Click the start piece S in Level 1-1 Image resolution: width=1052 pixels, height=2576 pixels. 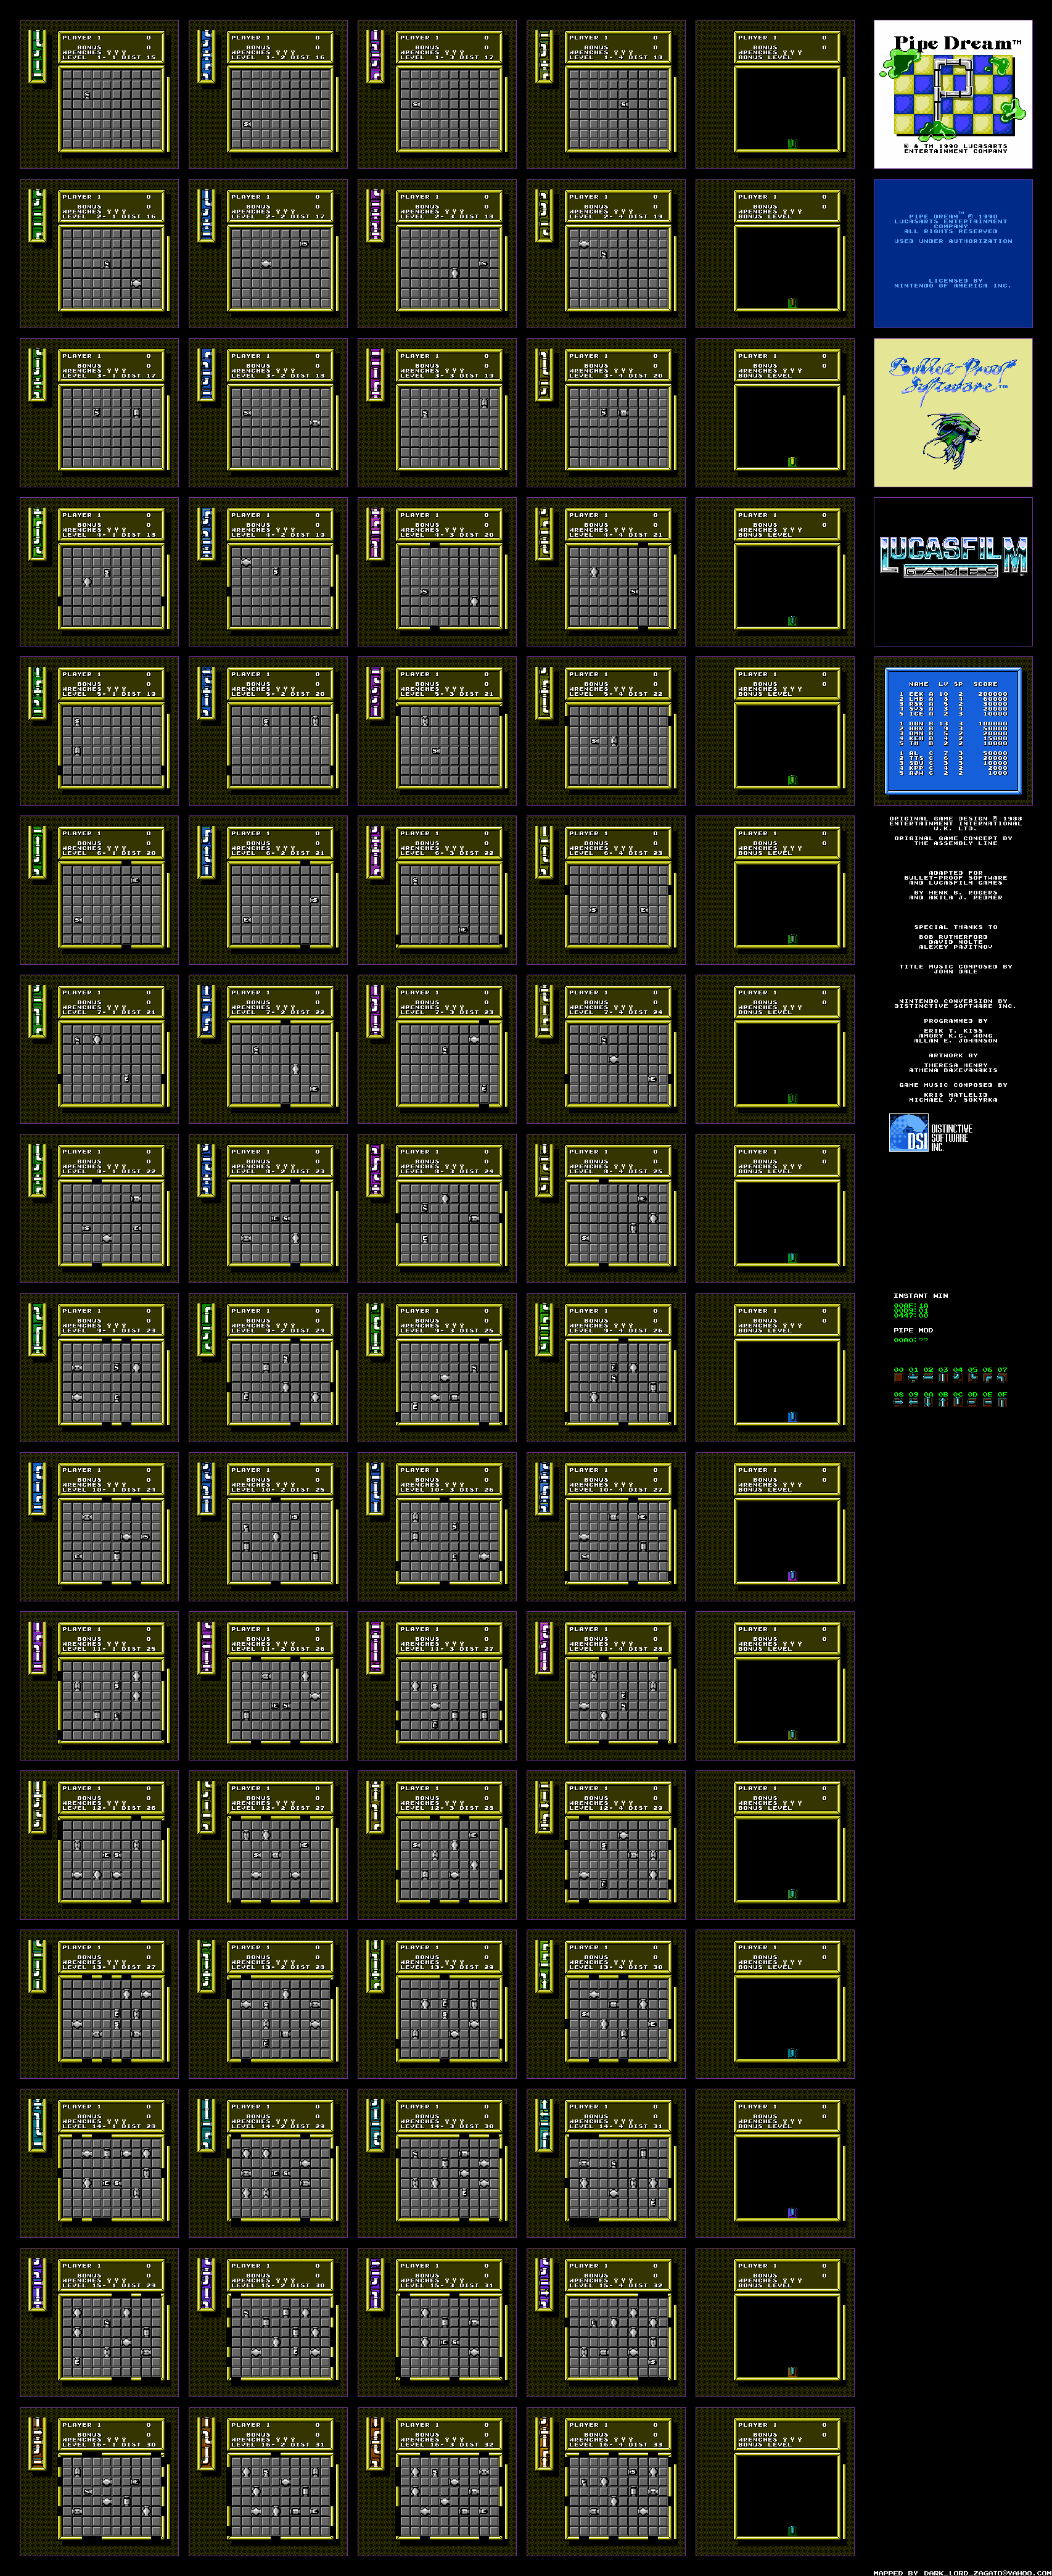[x=87, y=95]
